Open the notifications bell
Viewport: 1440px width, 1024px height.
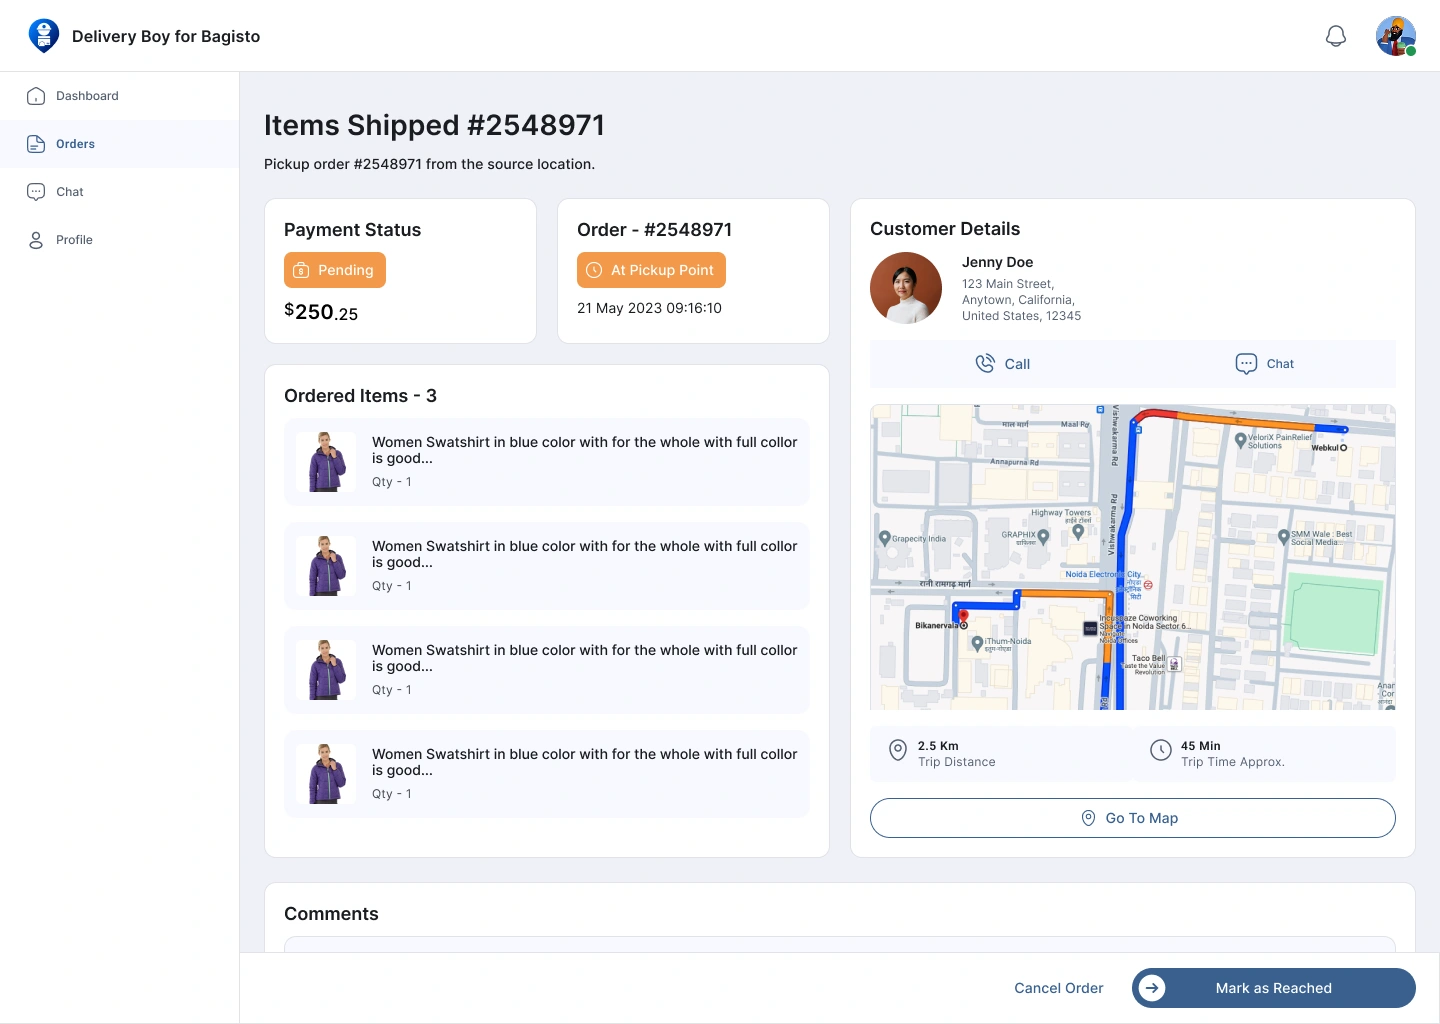(x=1336, y=36)
